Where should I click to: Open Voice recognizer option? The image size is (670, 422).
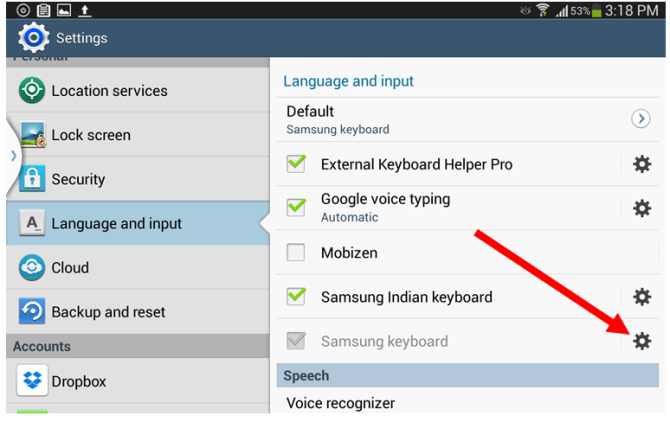point(467,401)
